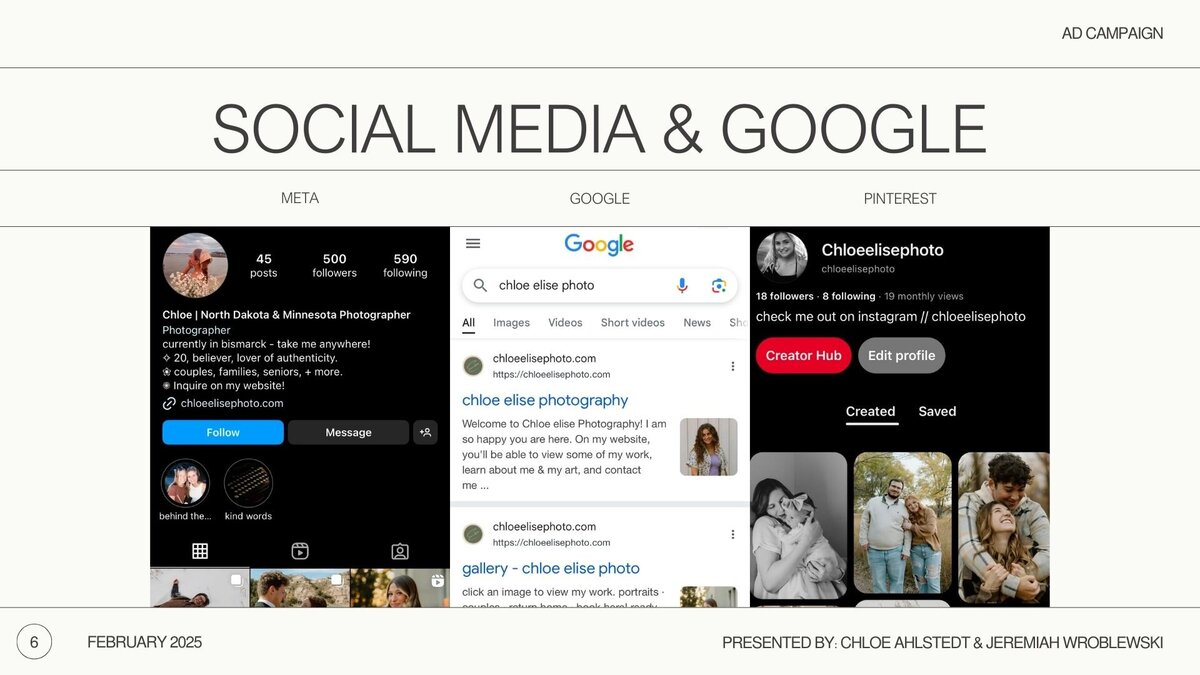This screenshot has height=675, width=1200.
Task: Click the Instagram name "Chloe | North Dakota & Minnesota Photographer"
Action: (x=287, y=315)
